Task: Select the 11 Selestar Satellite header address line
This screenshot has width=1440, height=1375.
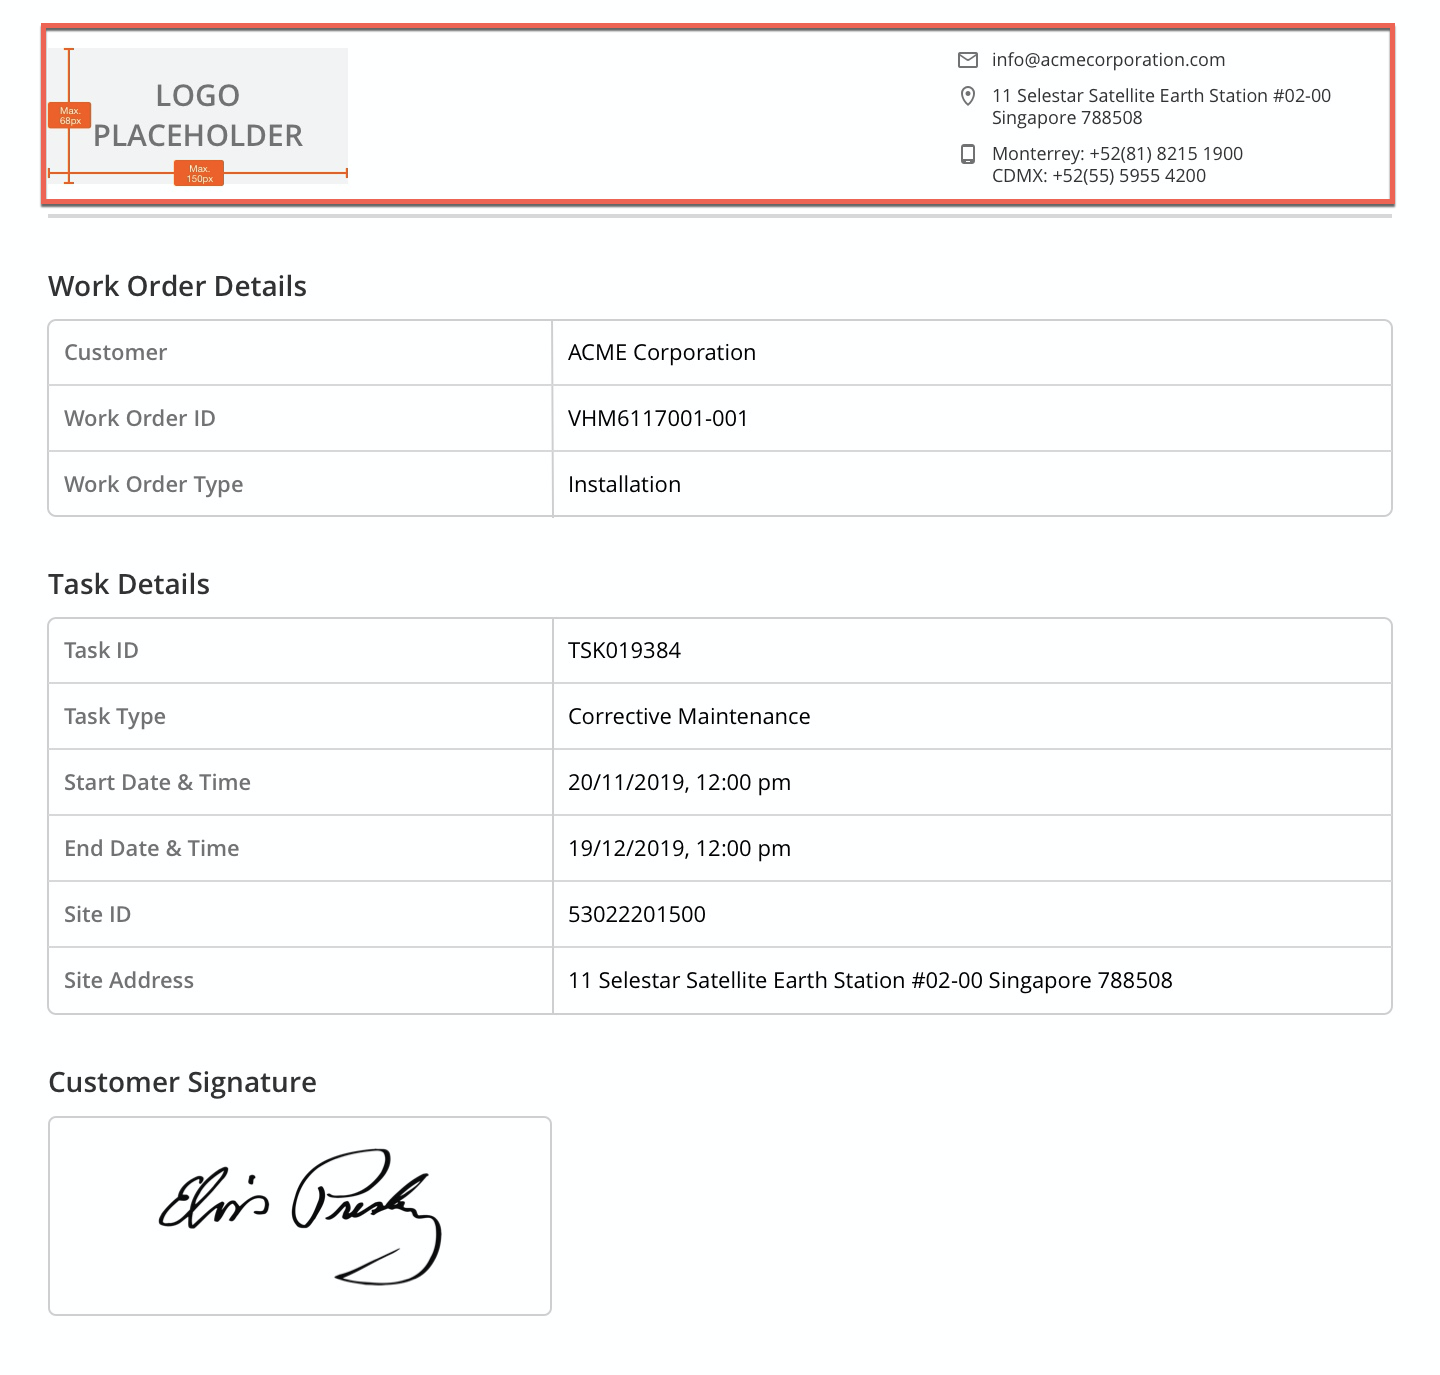Action: (1161, 96)
